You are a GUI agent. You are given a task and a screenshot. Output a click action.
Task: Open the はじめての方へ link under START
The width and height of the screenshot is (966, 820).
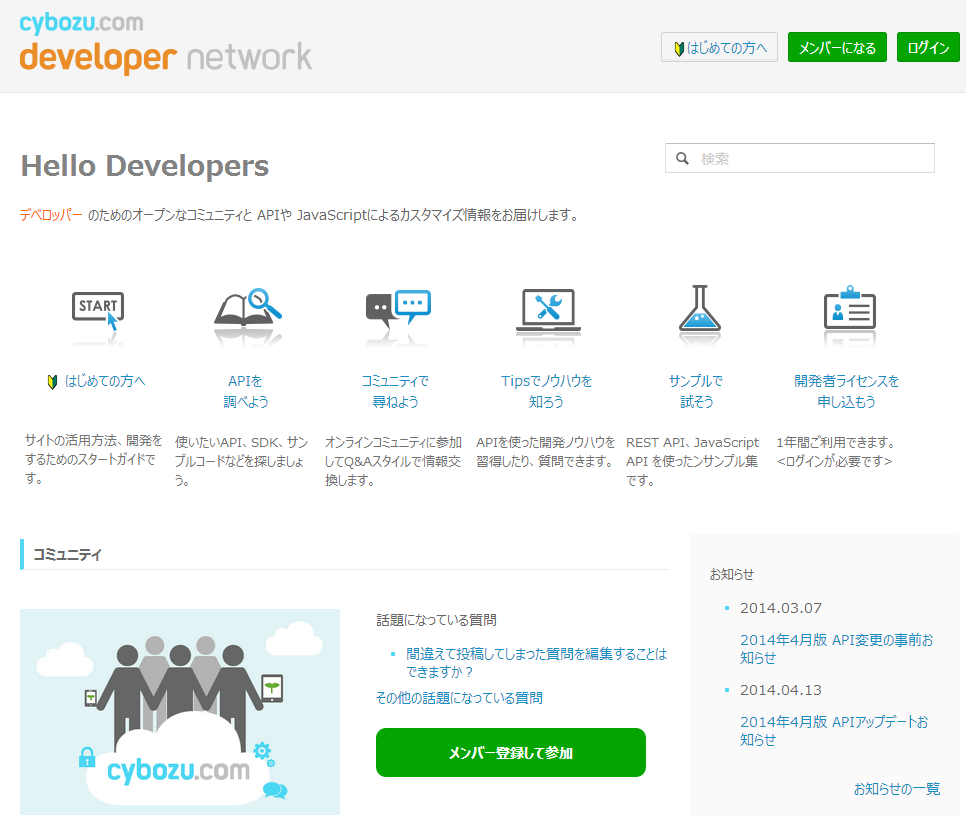[105, 381]
